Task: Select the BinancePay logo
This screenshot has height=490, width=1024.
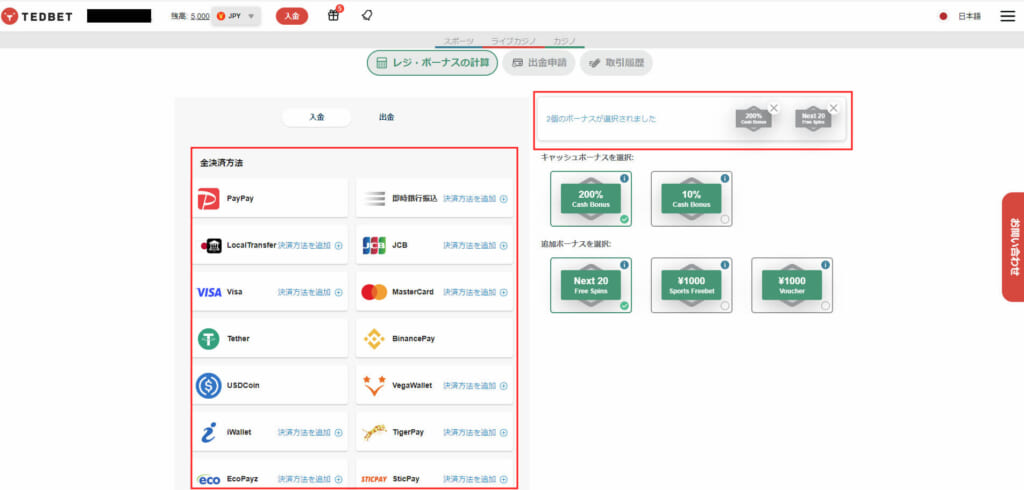Action: point(374,339)
